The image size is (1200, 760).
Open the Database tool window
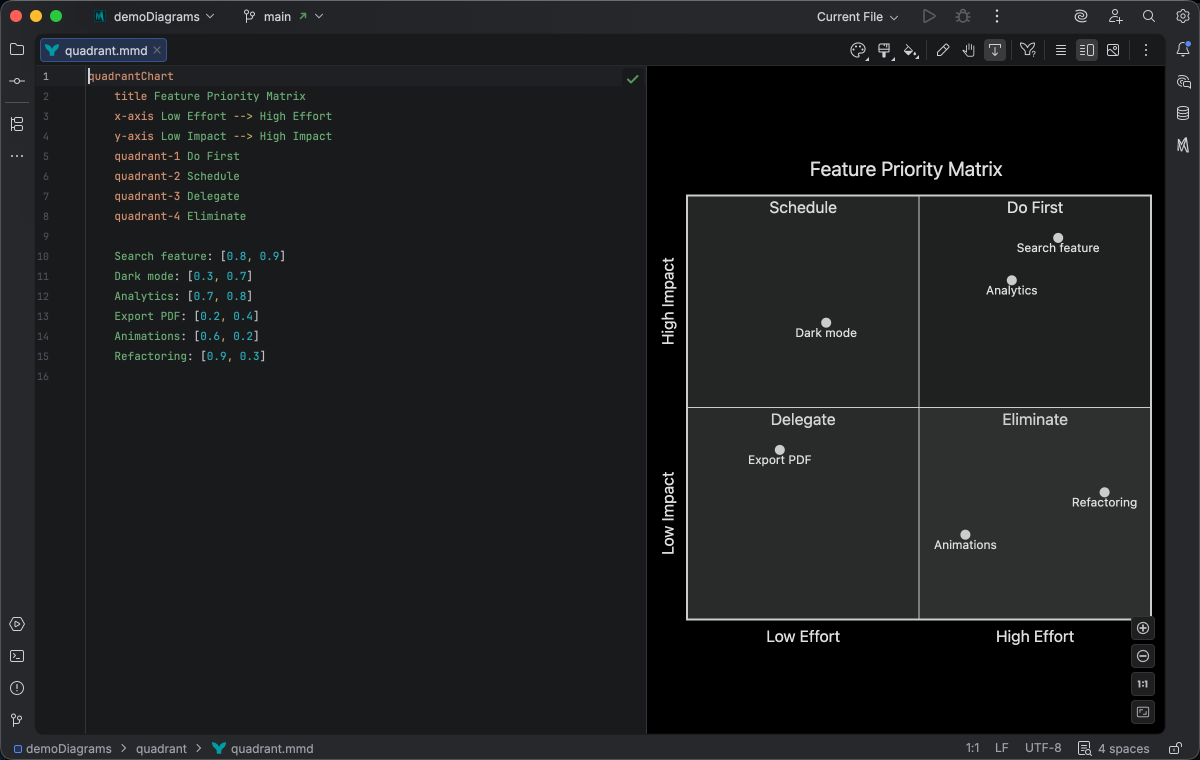[1183, 113]
